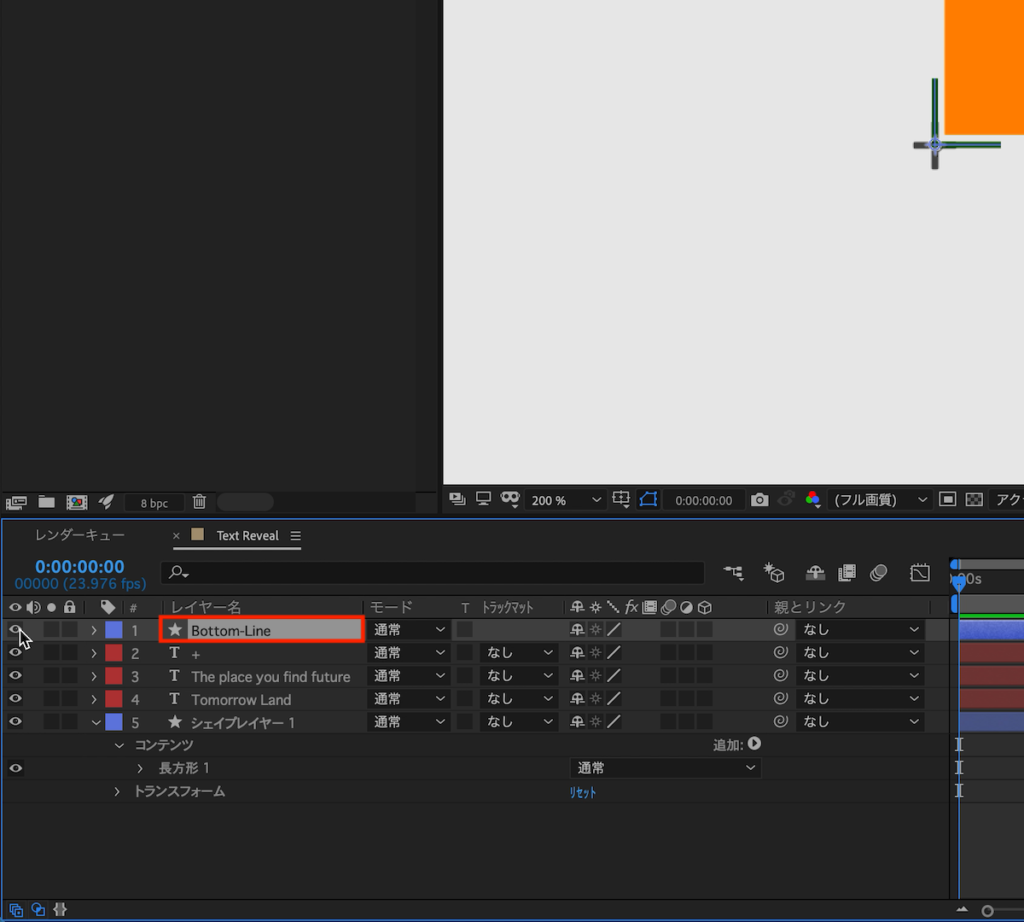
Task: Toggle transparency grid in viewer
Action: [x=973, y=499]
